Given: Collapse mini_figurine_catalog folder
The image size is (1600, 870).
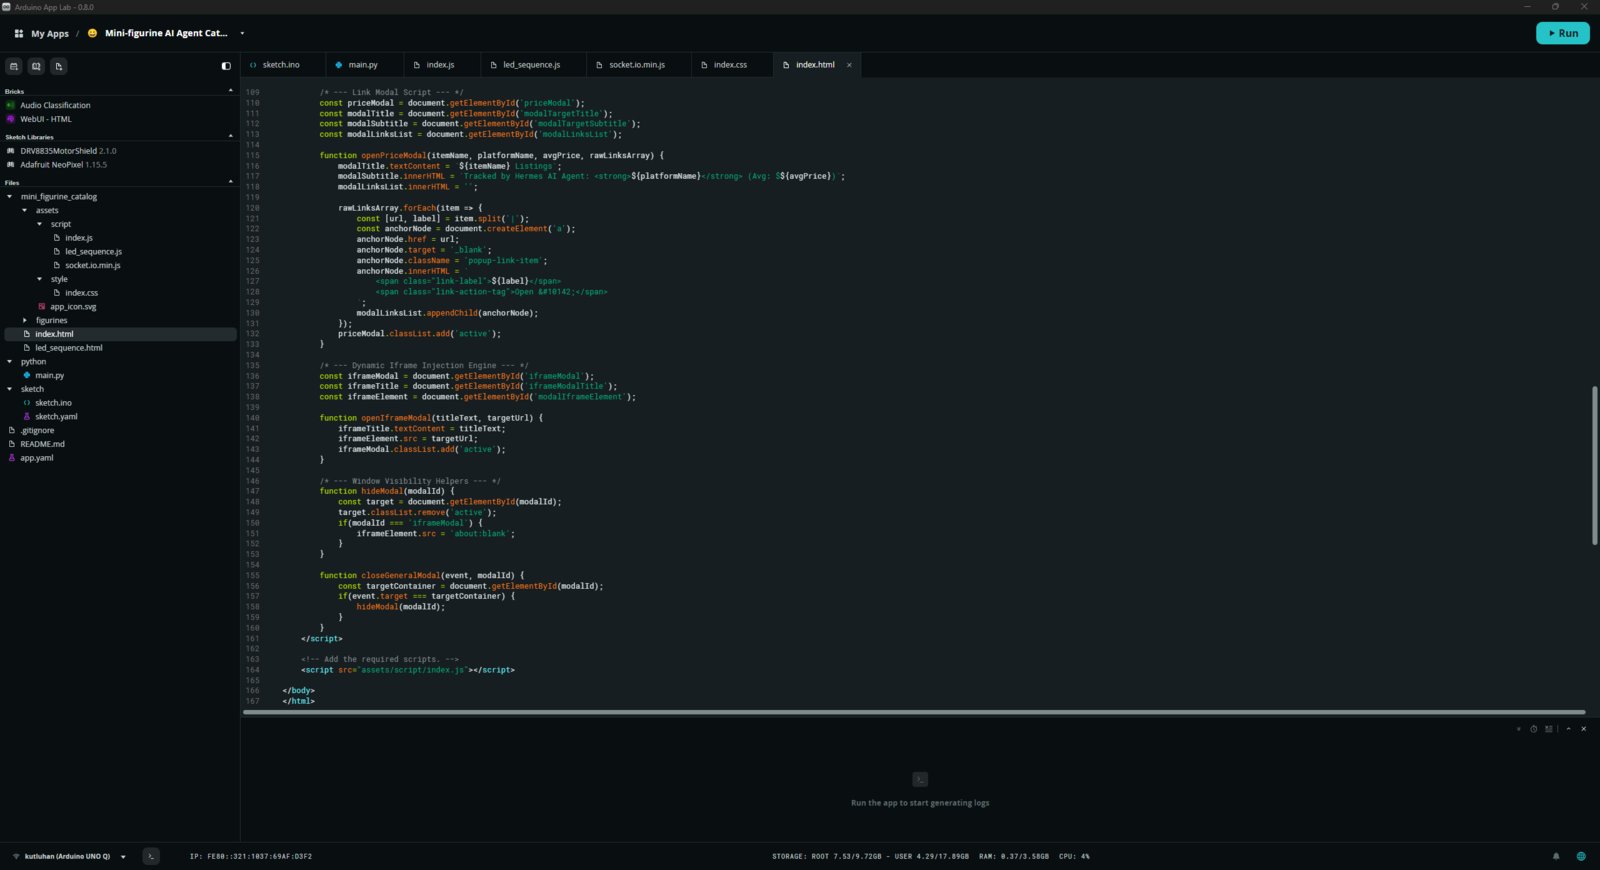Looking at the screenshot, I should 10,197.
